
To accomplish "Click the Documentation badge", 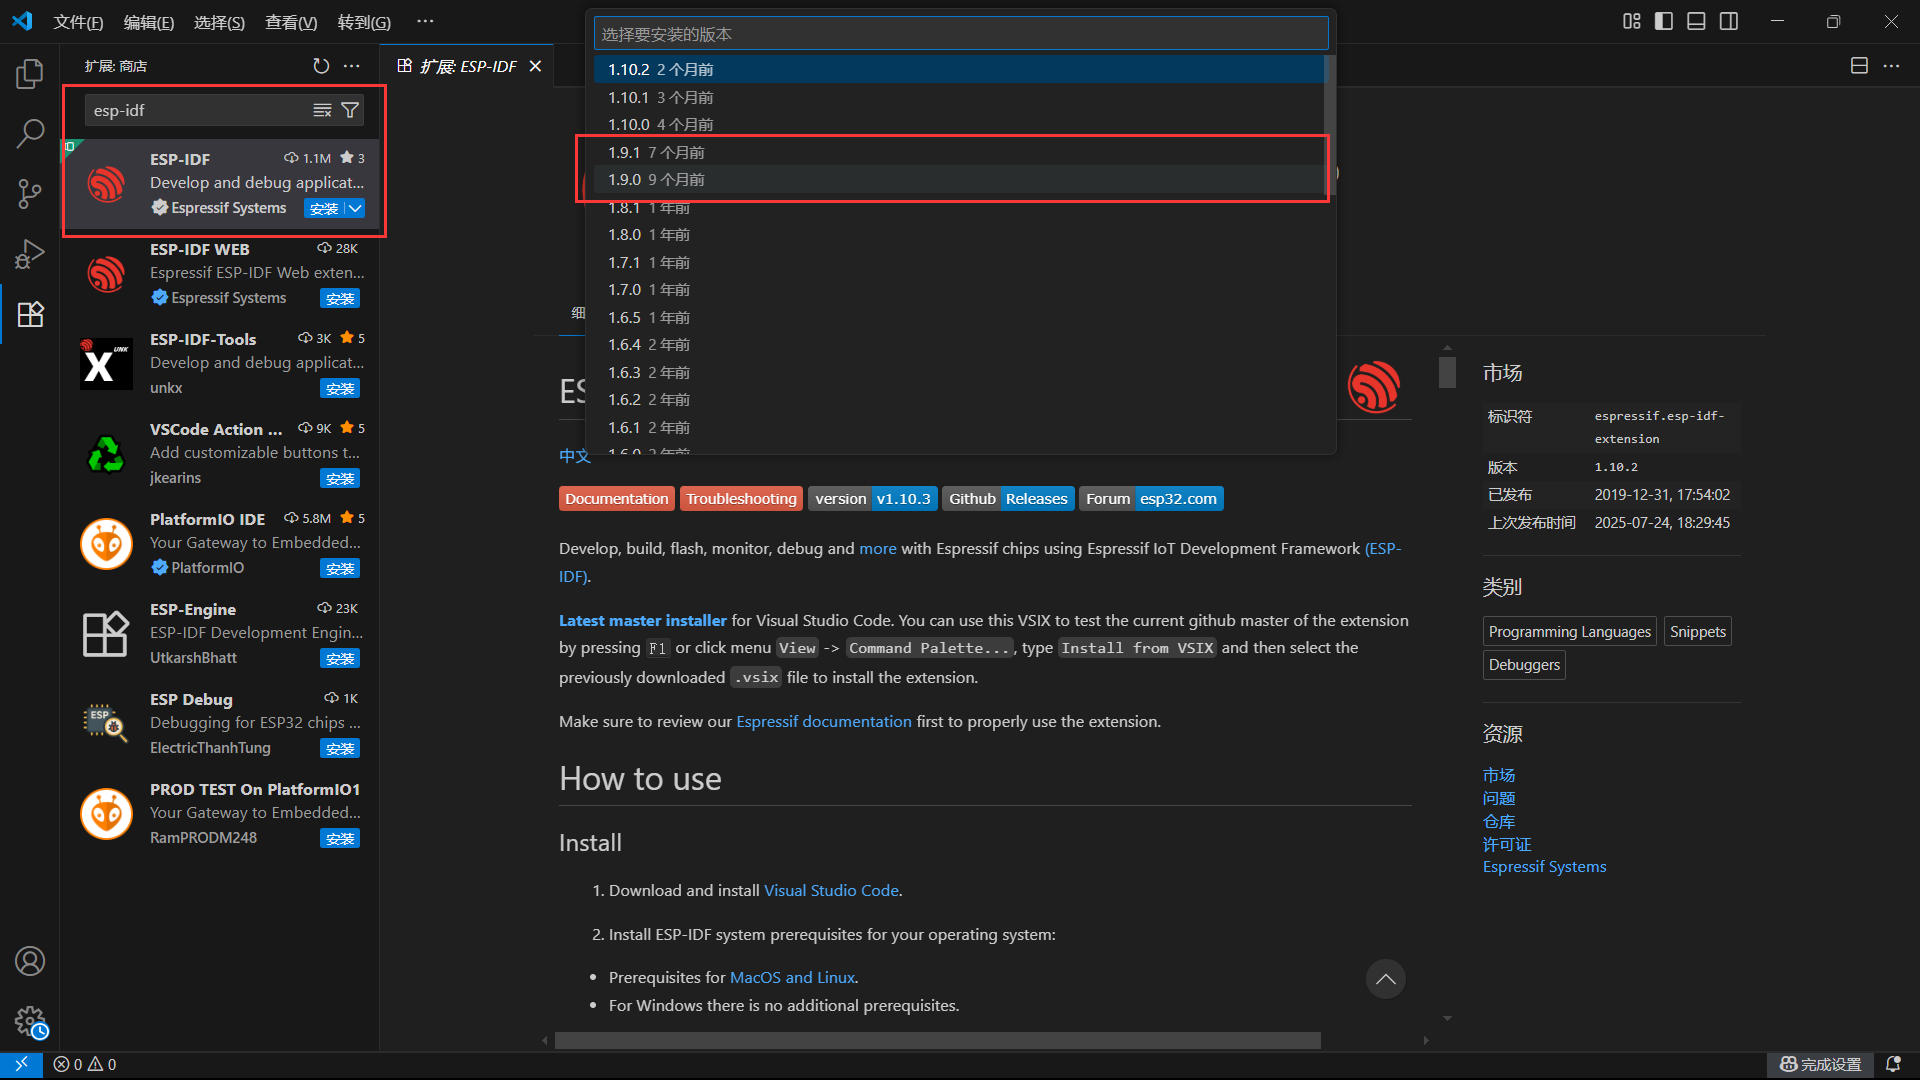I will (x=616, y=499).
